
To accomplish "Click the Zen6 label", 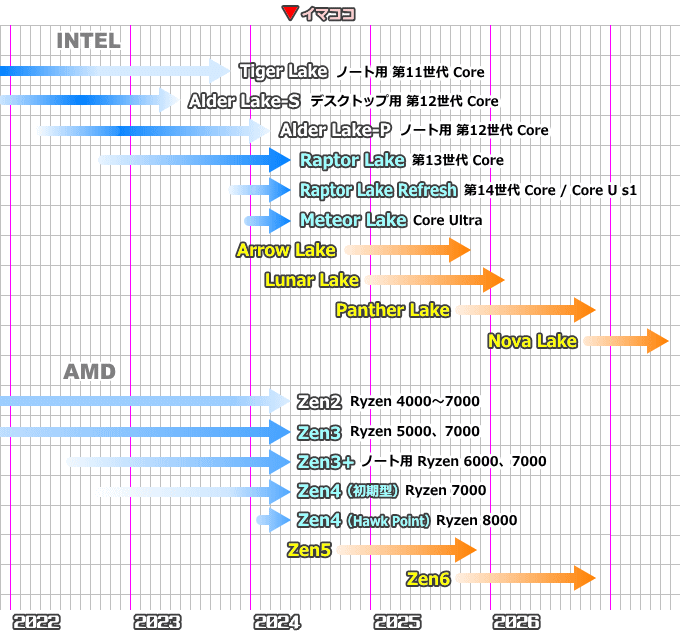I will 428,579.
